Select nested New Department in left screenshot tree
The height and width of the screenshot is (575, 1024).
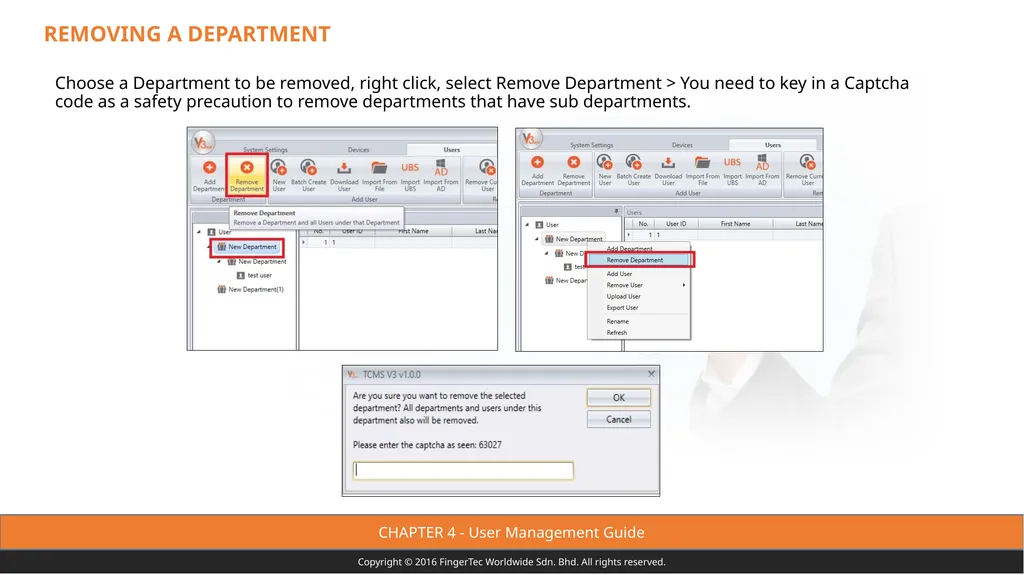pyautogui.click(x=257, y=261)
